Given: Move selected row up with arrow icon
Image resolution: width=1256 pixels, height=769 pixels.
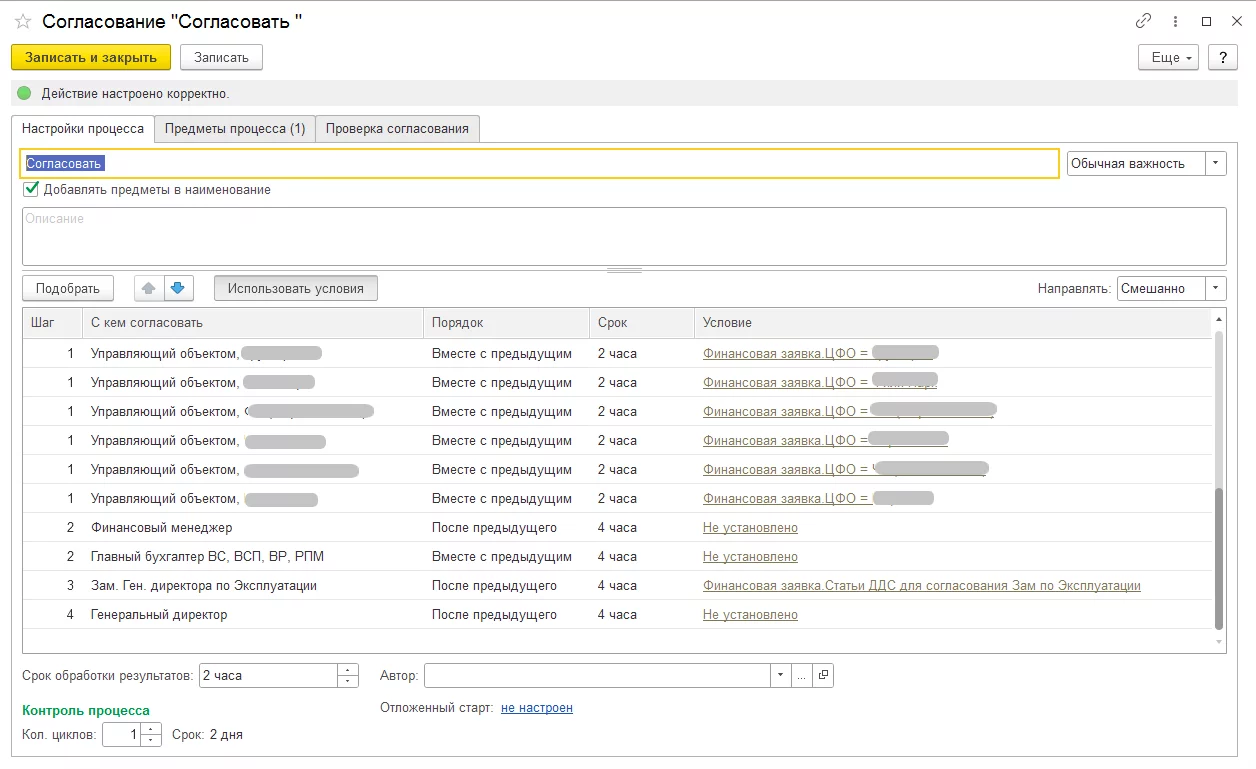Looking at the screenshot, I should (x=148, y=288).
